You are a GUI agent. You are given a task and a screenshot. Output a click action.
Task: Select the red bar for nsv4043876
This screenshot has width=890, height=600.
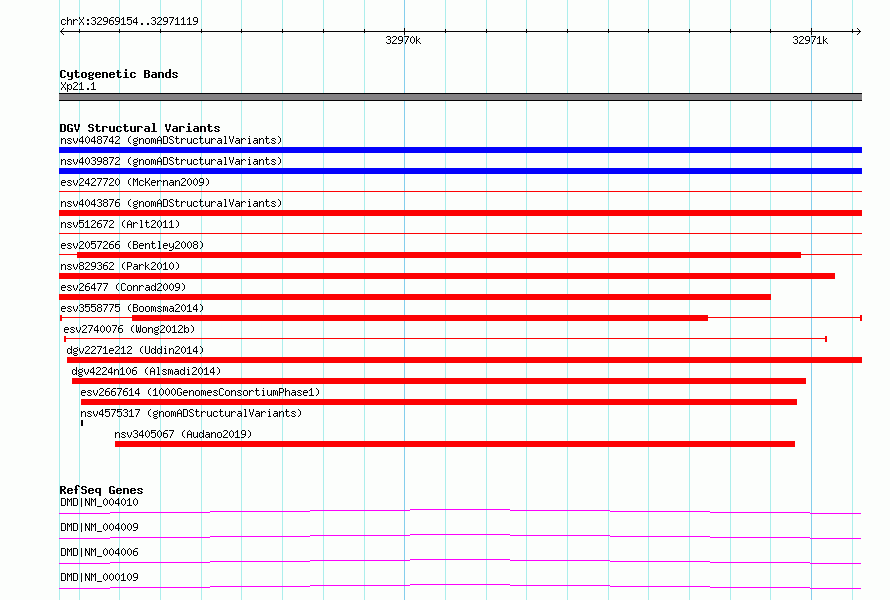coord(460,213)
